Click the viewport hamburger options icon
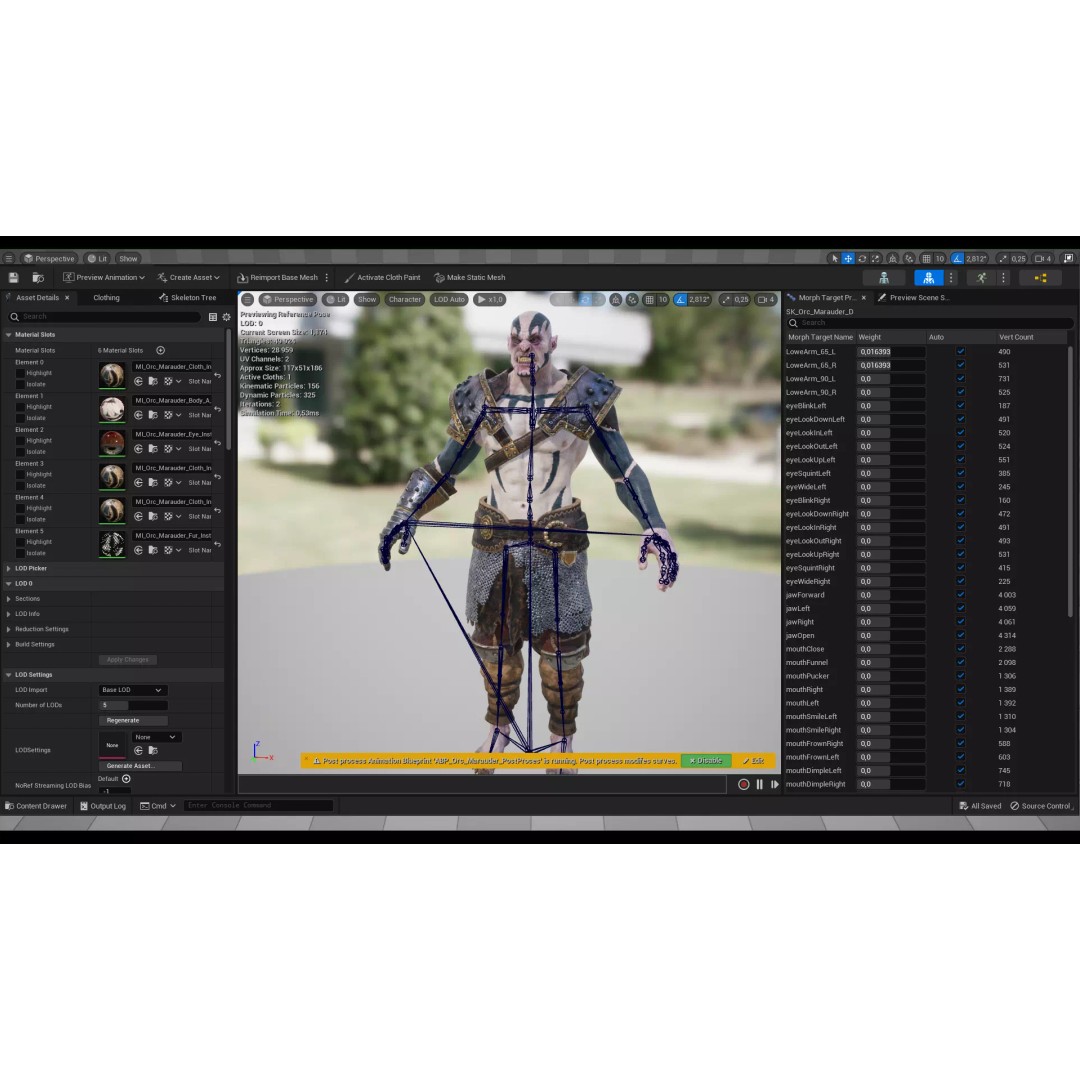Screen dimensions: 1080x1080 [x=247, y=300]
